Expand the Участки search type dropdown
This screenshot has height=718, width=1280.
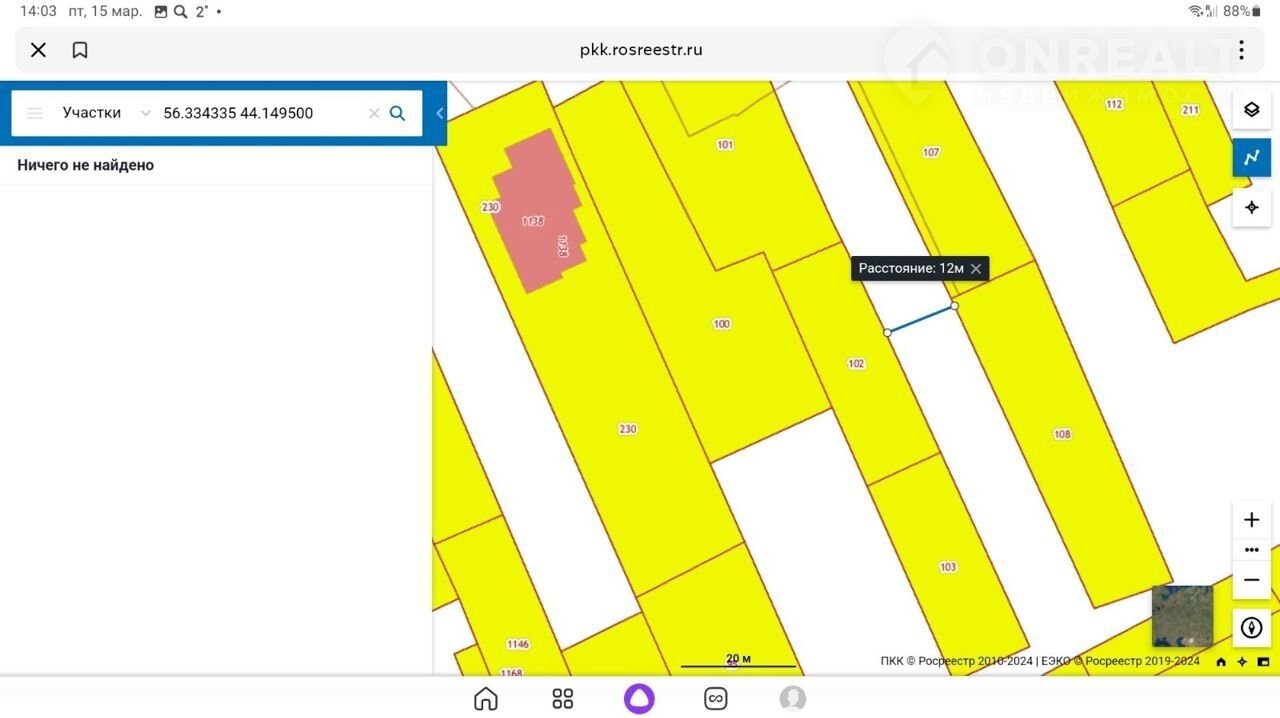click(x=146, y=113)
